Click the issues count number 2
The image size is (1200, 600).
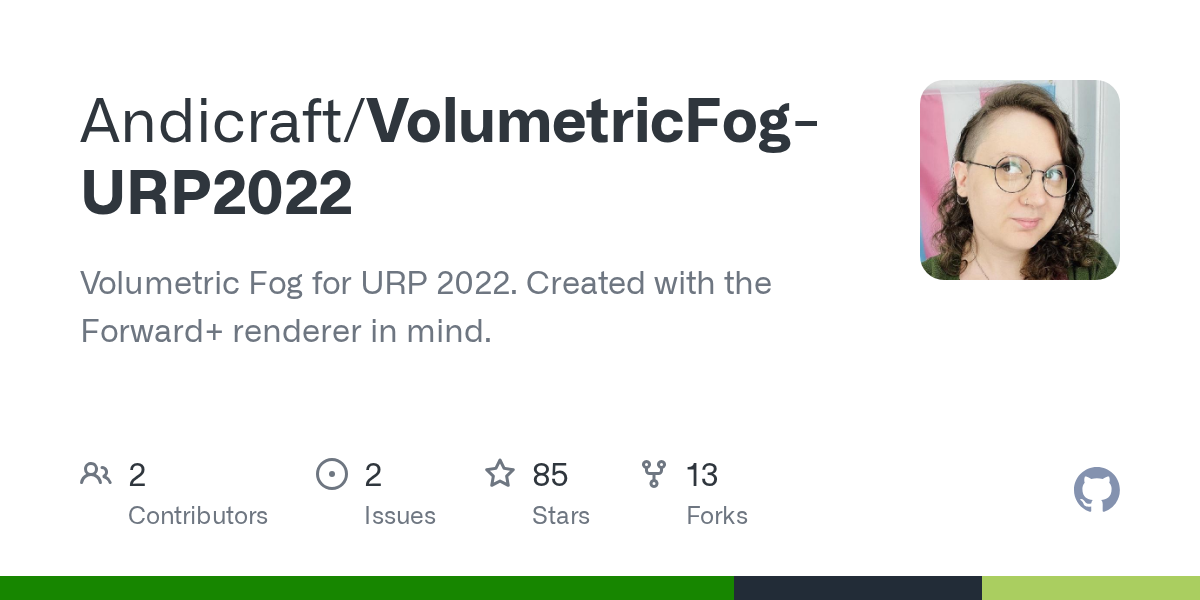[373, 475]
